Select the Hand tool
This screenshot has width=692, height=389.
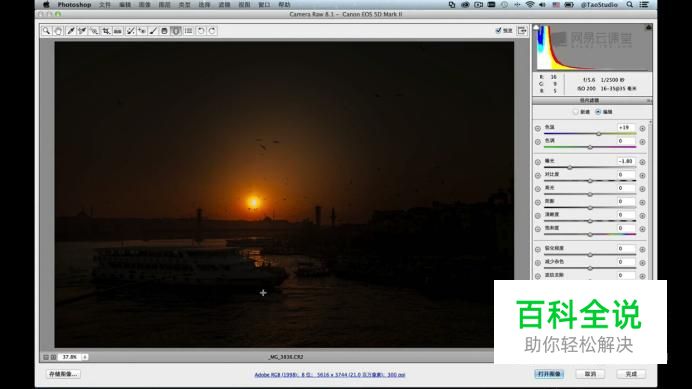(58, 30)
